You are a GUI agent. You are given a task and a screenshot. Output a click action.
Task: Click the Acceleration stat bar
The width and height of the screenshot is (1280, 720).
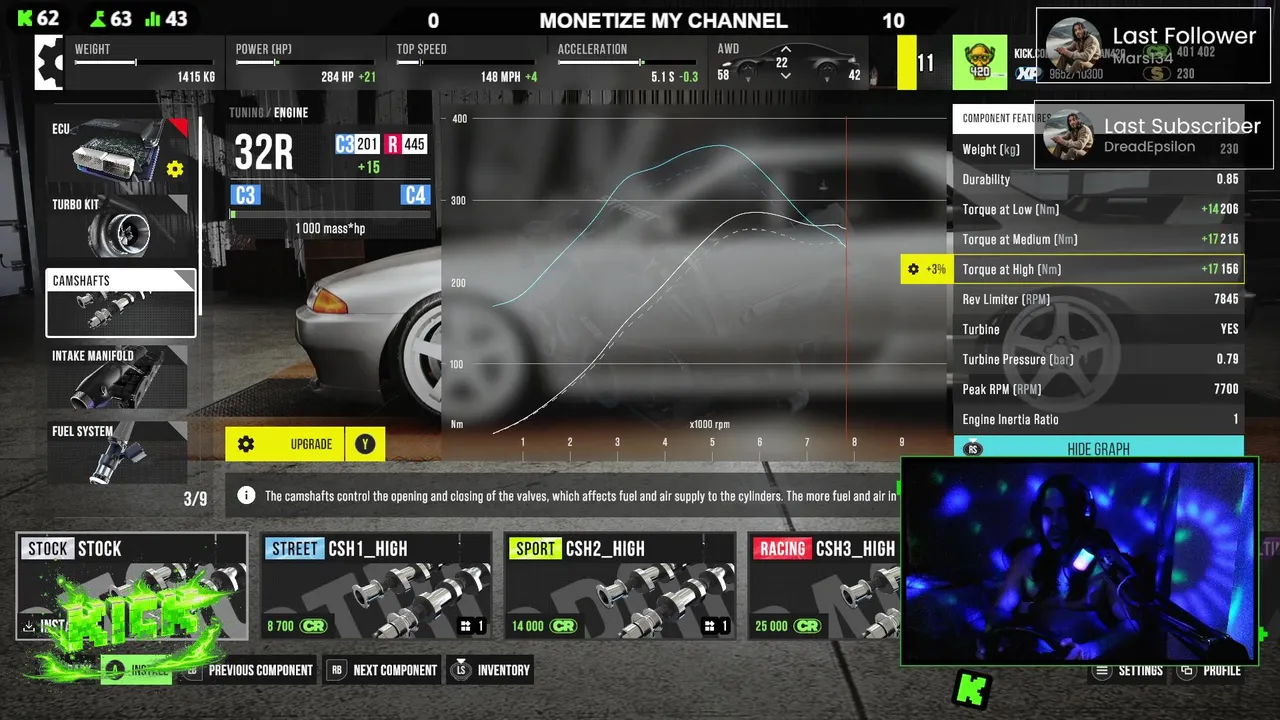(628, 62)
